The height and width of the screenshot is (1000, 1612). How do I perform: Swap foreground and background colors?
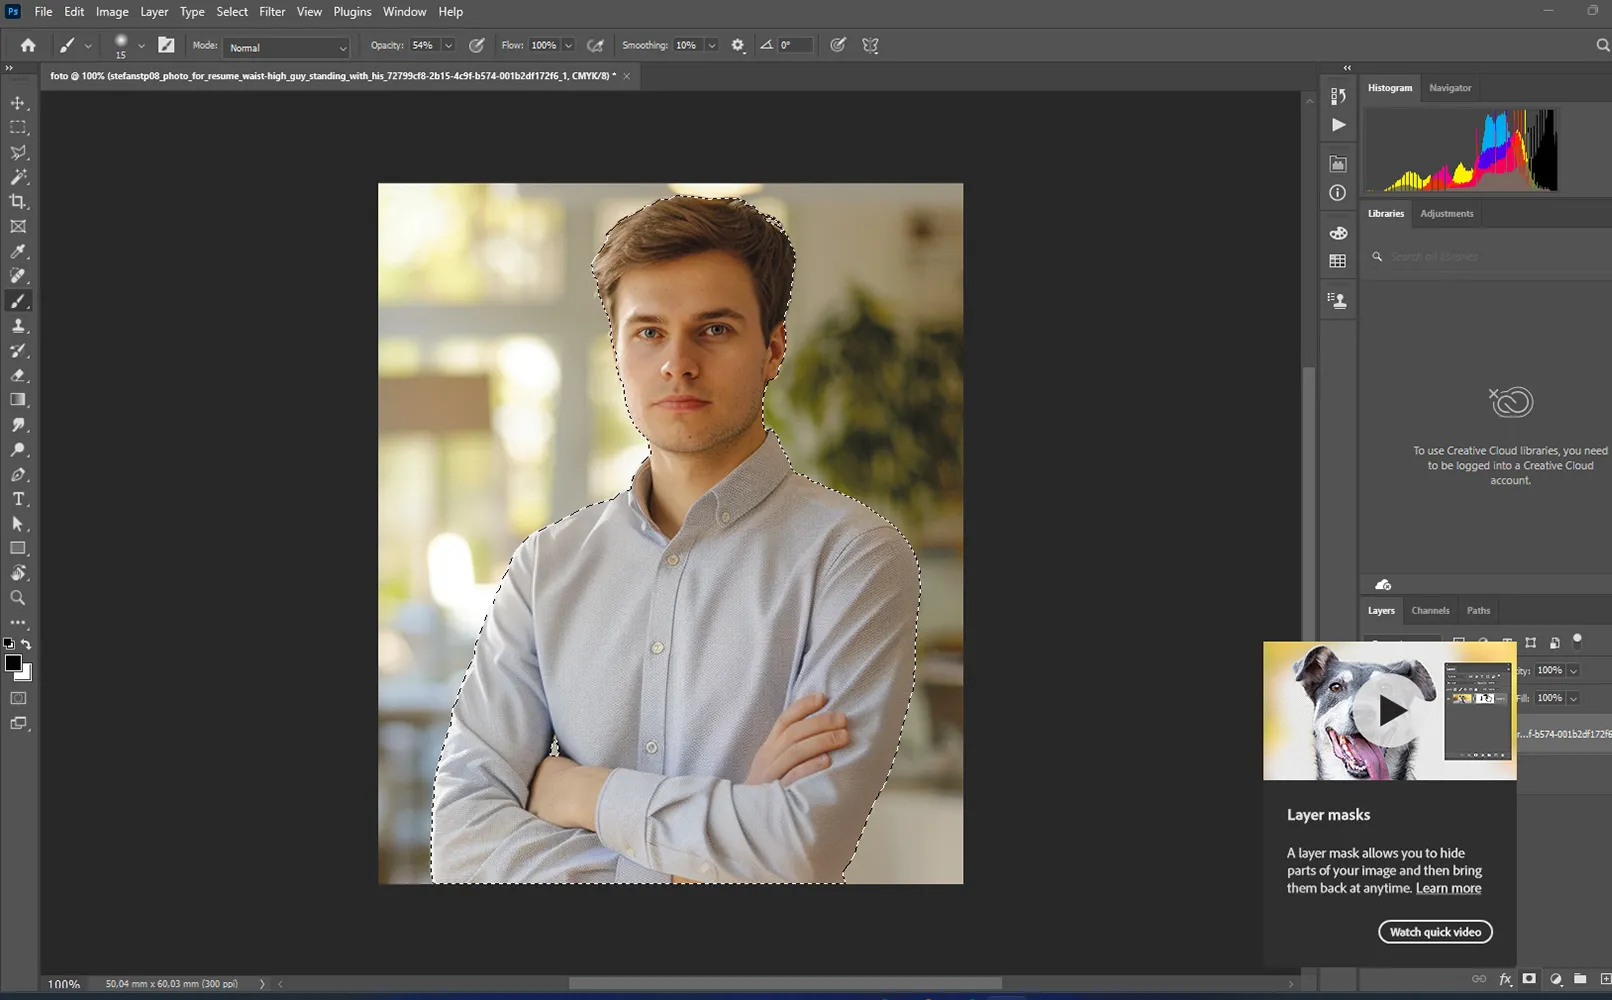tap(27, 644)
